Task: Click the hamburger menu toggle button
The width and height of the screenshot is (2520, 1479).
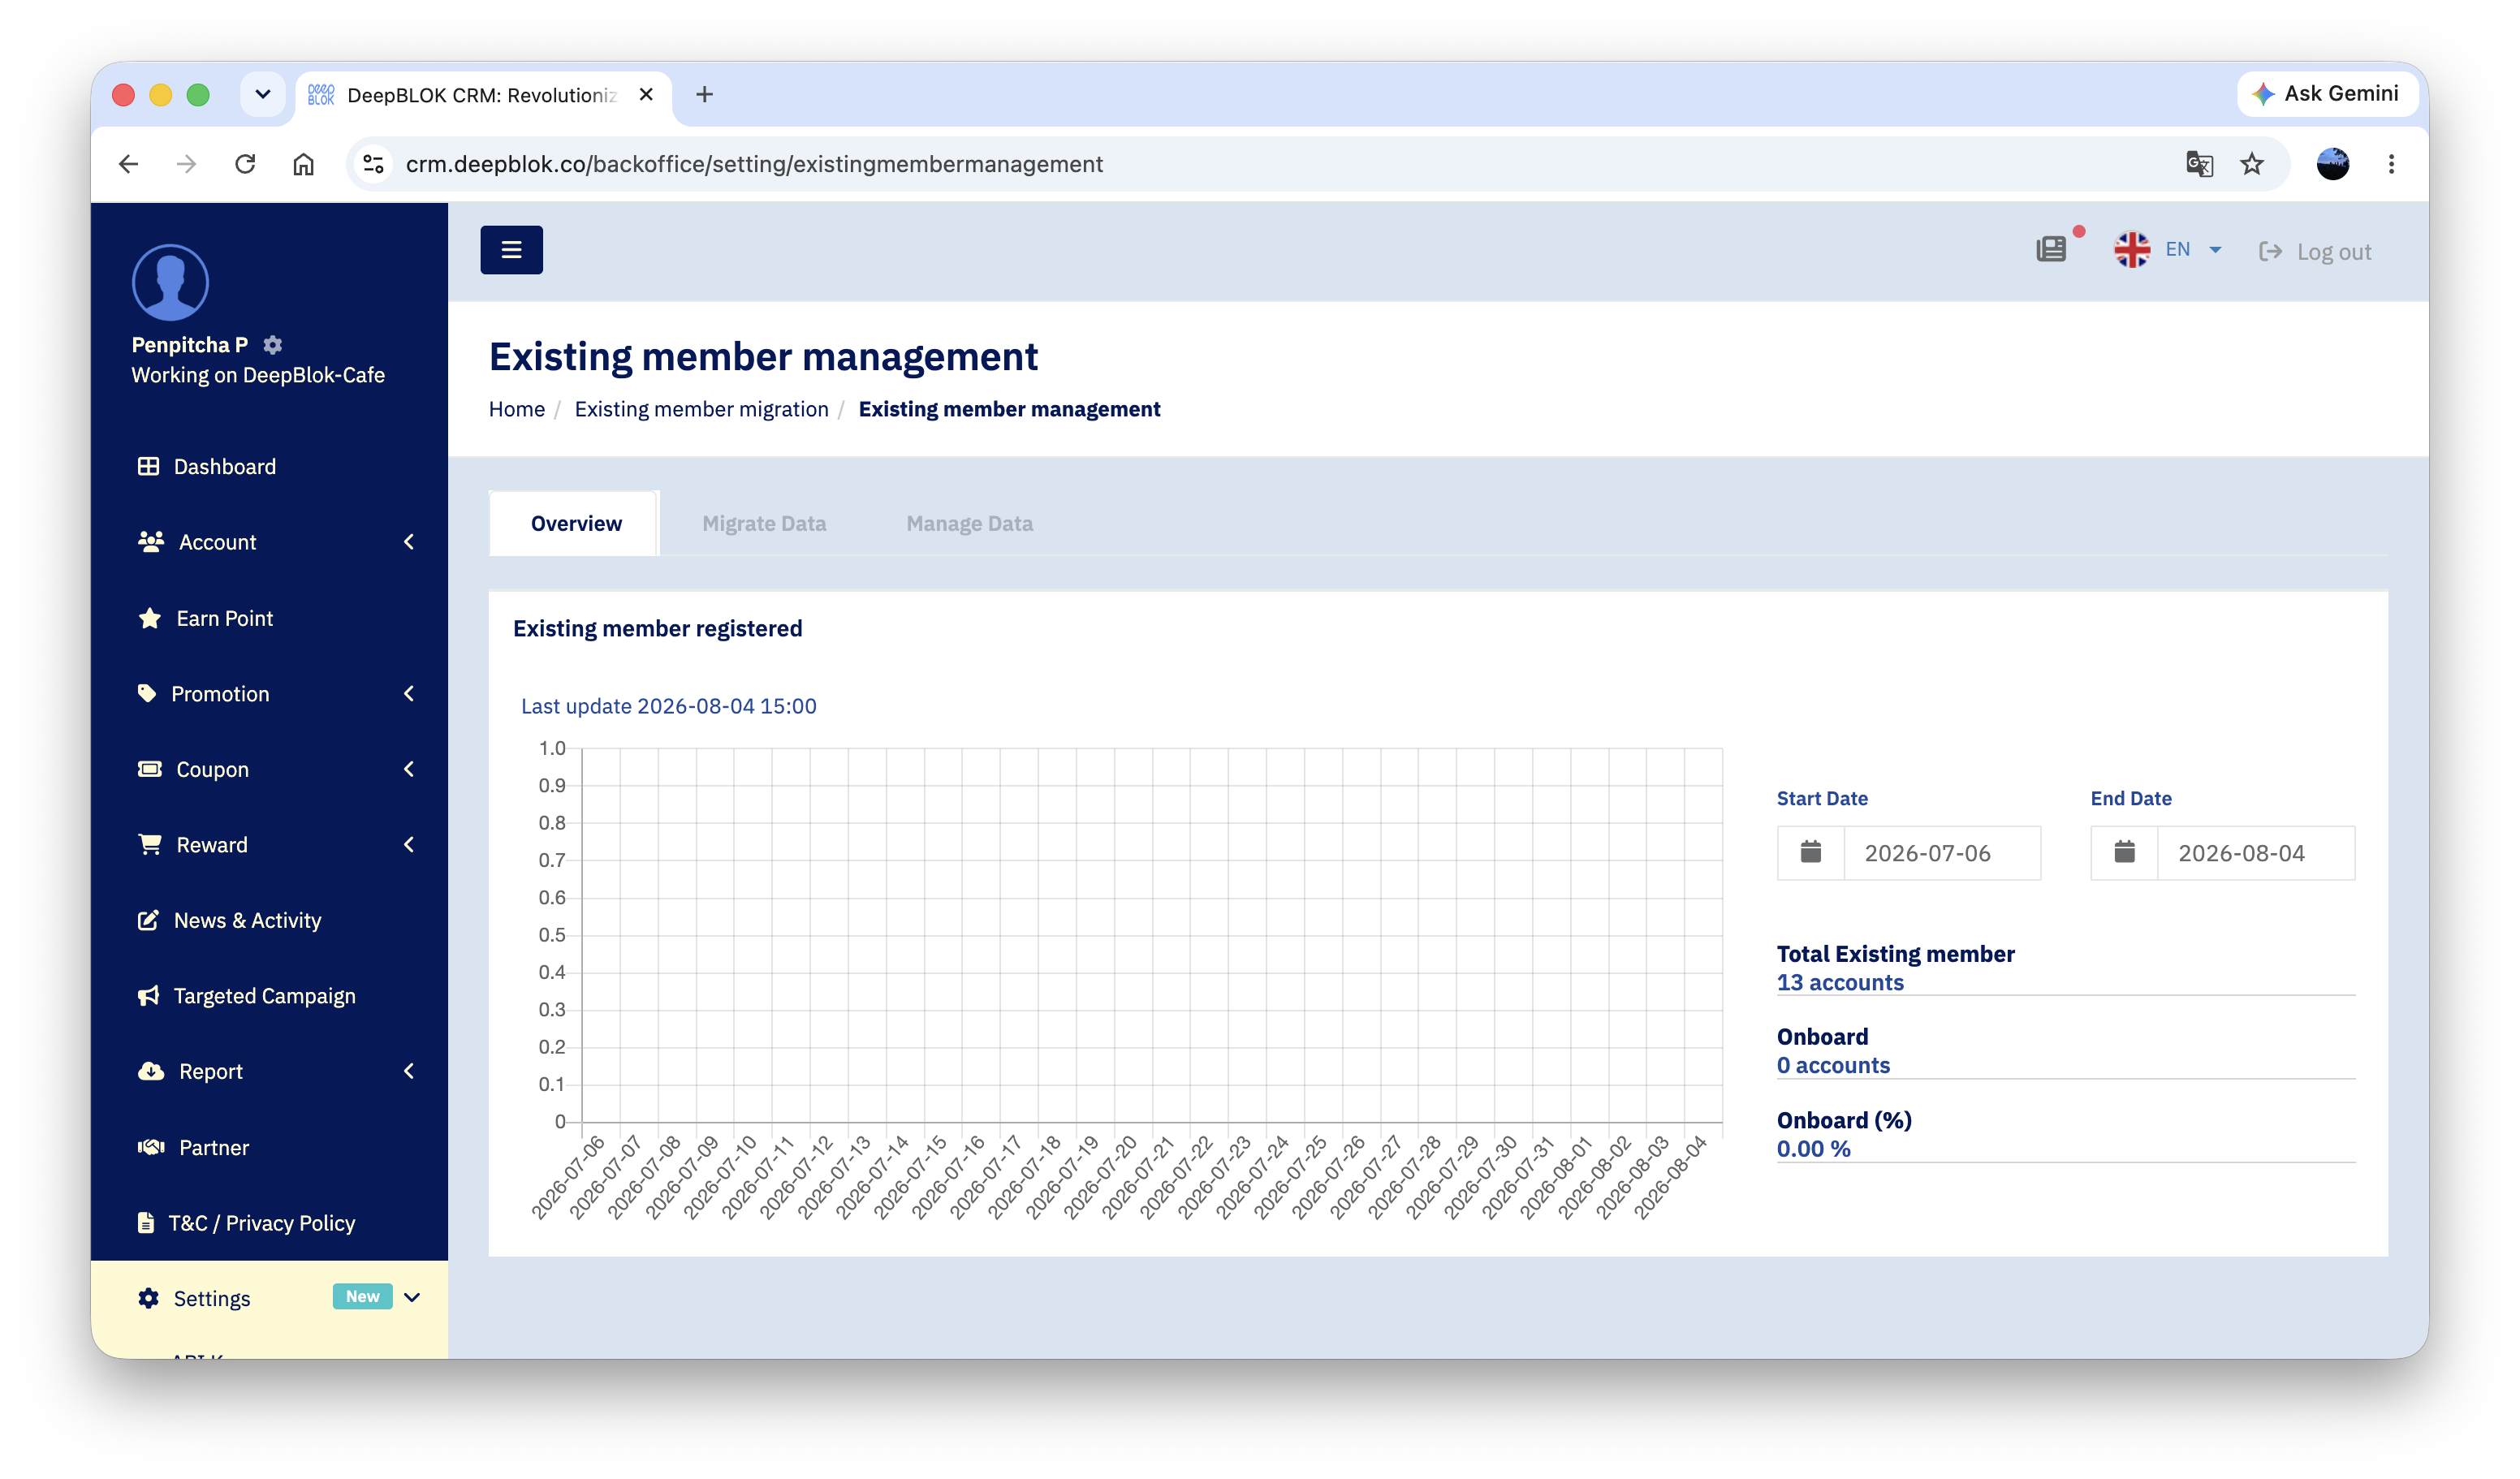Action: tap(511, 250)
